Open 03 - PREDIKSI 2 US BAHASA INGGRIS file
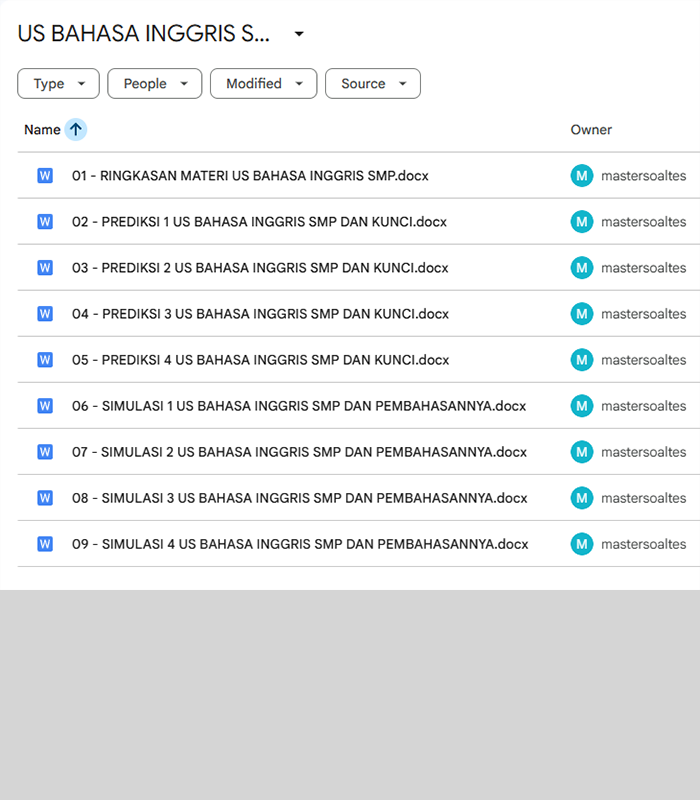 pyautogui.click(x=260, y=268)
